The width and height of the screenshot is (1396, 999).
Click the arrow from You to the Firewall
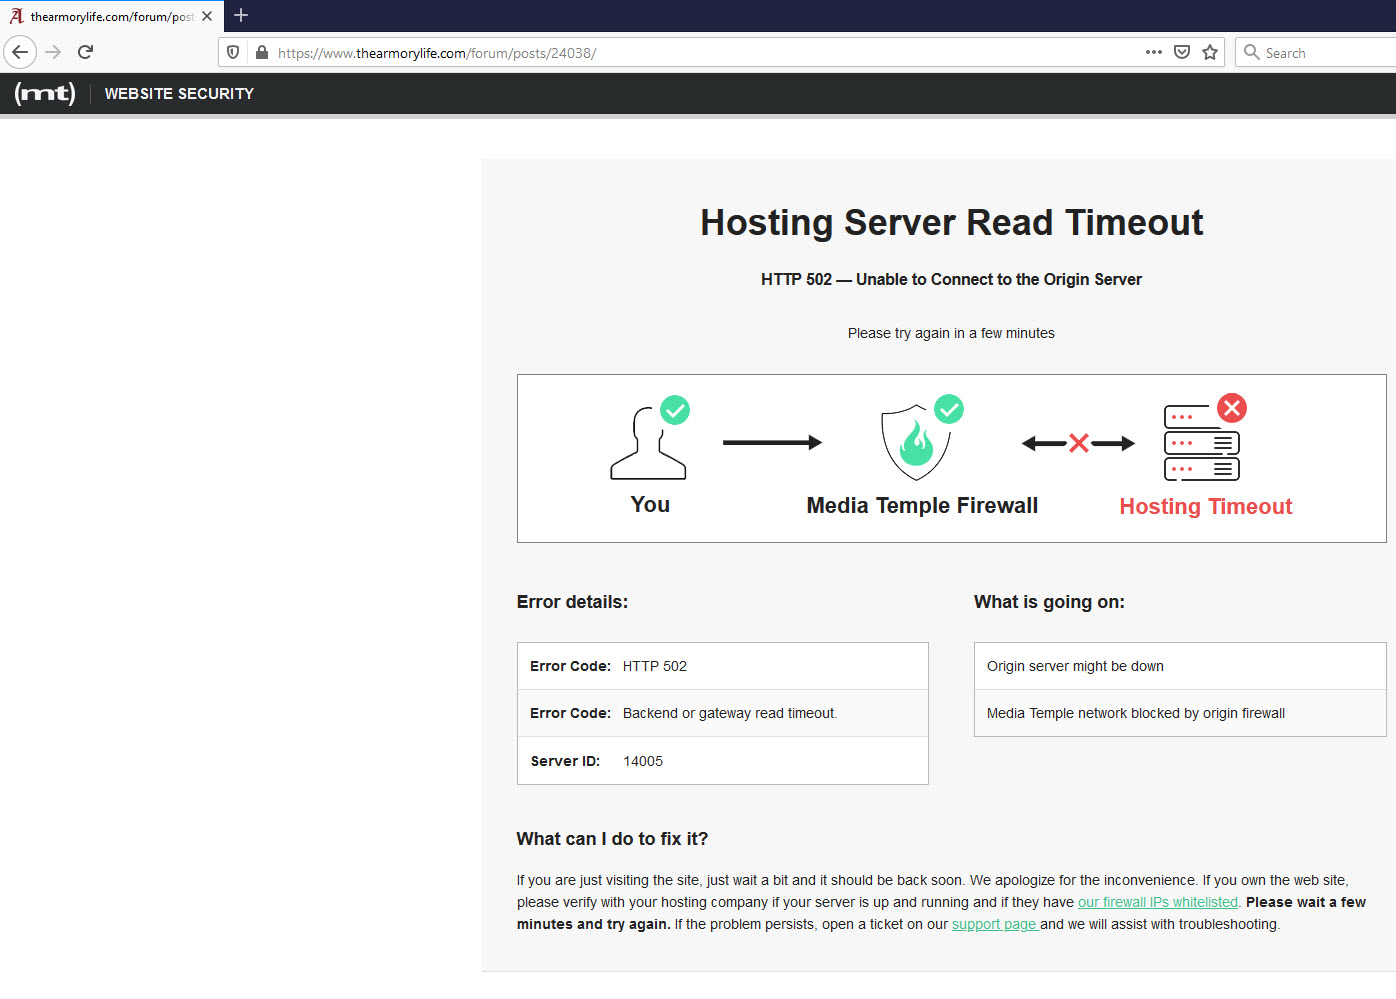click(772, 442)
